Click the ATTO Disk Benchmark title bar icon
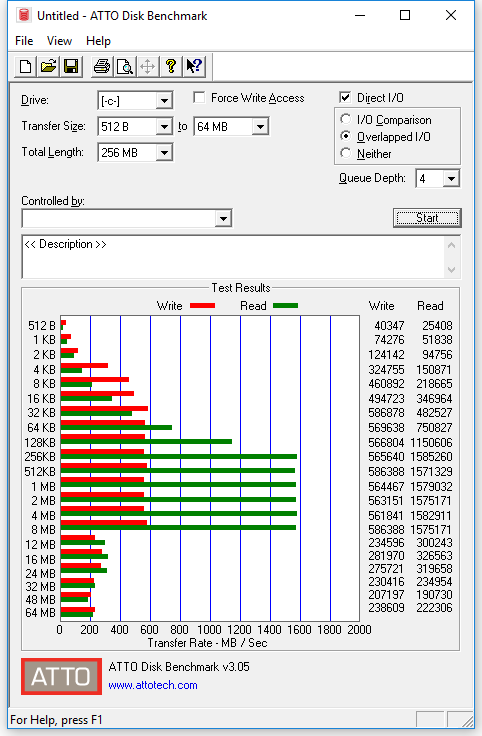The height and width of the screenshot is (736, 482). click(23, 15)
